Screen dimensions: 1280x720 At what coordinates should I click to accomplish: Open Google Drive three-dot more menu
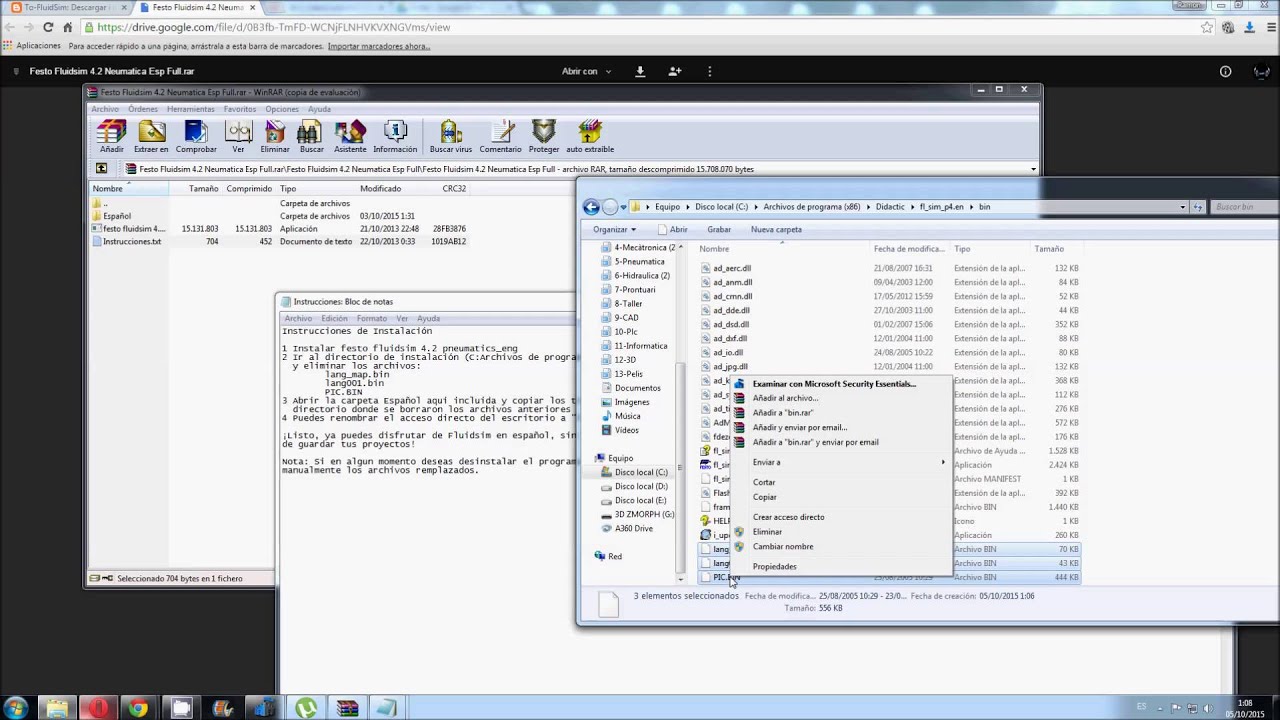pyautogui.click(x=710, y=71)
